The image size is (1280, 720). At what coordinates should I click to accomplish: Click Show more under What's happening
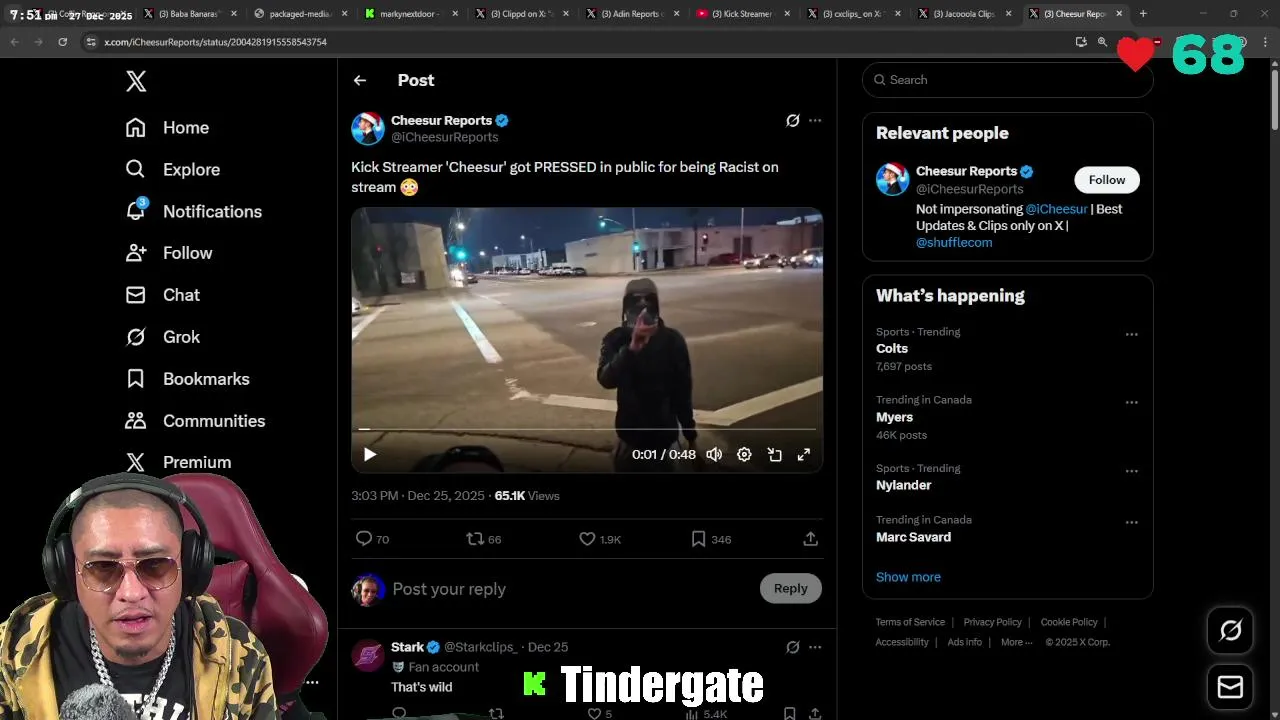tap(908, 577)
